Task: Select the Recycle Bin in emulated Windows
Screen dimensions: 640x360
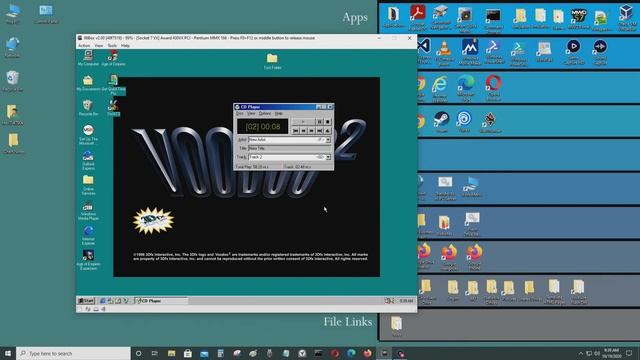Action: 88,108
